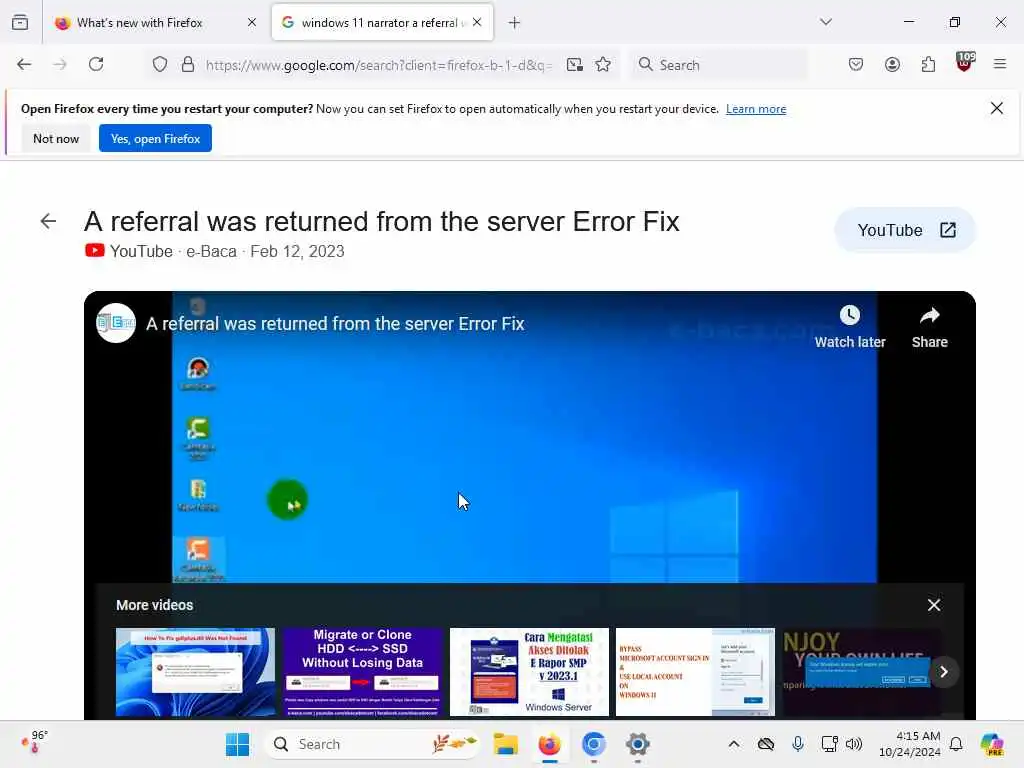Click the e-Baca channel avatar in player
1024x768 pixels.
click(x=116, y=323)
